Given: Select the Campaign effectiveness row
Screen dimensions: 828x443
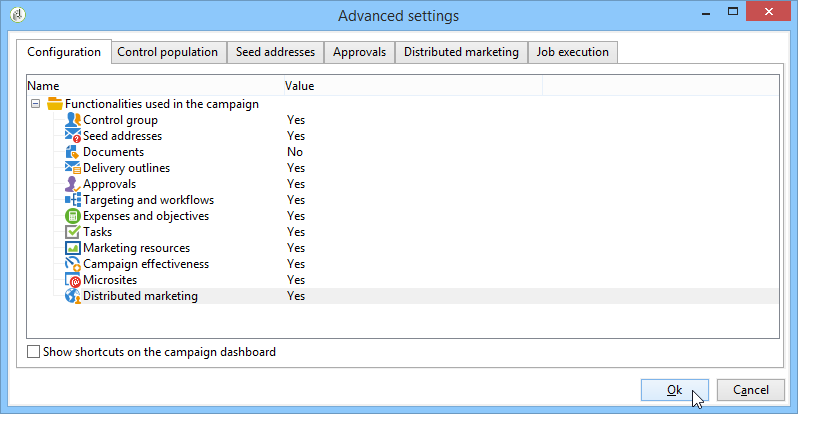Looking at the screenshot, I should pos(146,264).
